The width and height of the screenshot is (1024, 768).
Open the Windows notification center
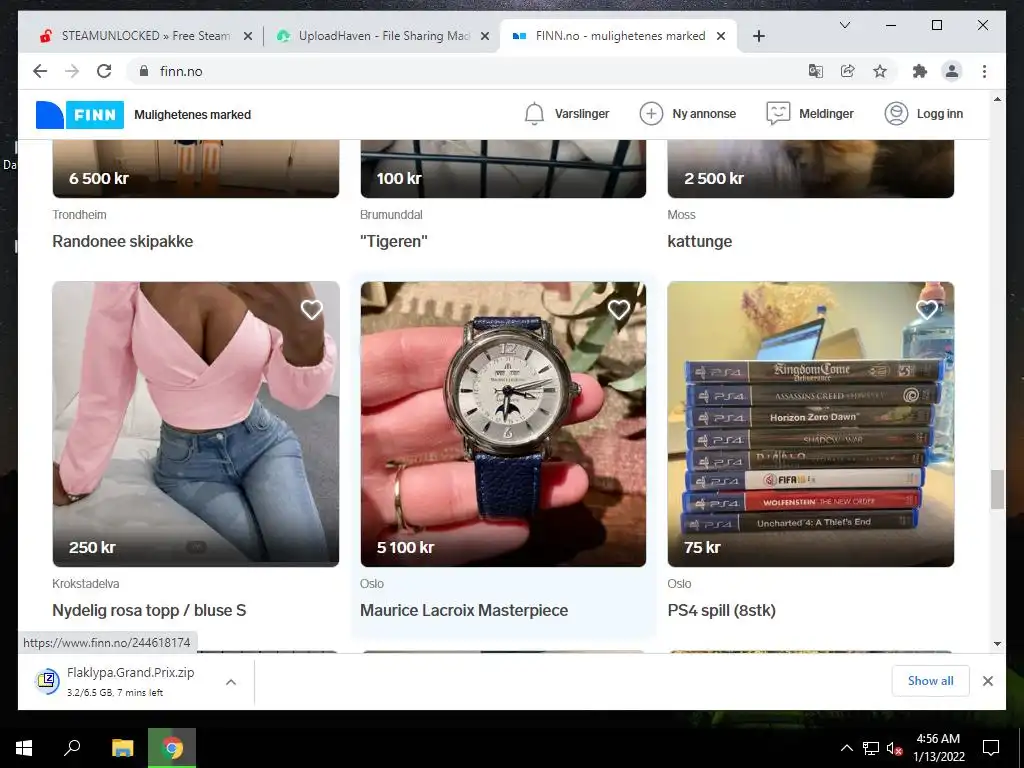(x=991, y=748)
